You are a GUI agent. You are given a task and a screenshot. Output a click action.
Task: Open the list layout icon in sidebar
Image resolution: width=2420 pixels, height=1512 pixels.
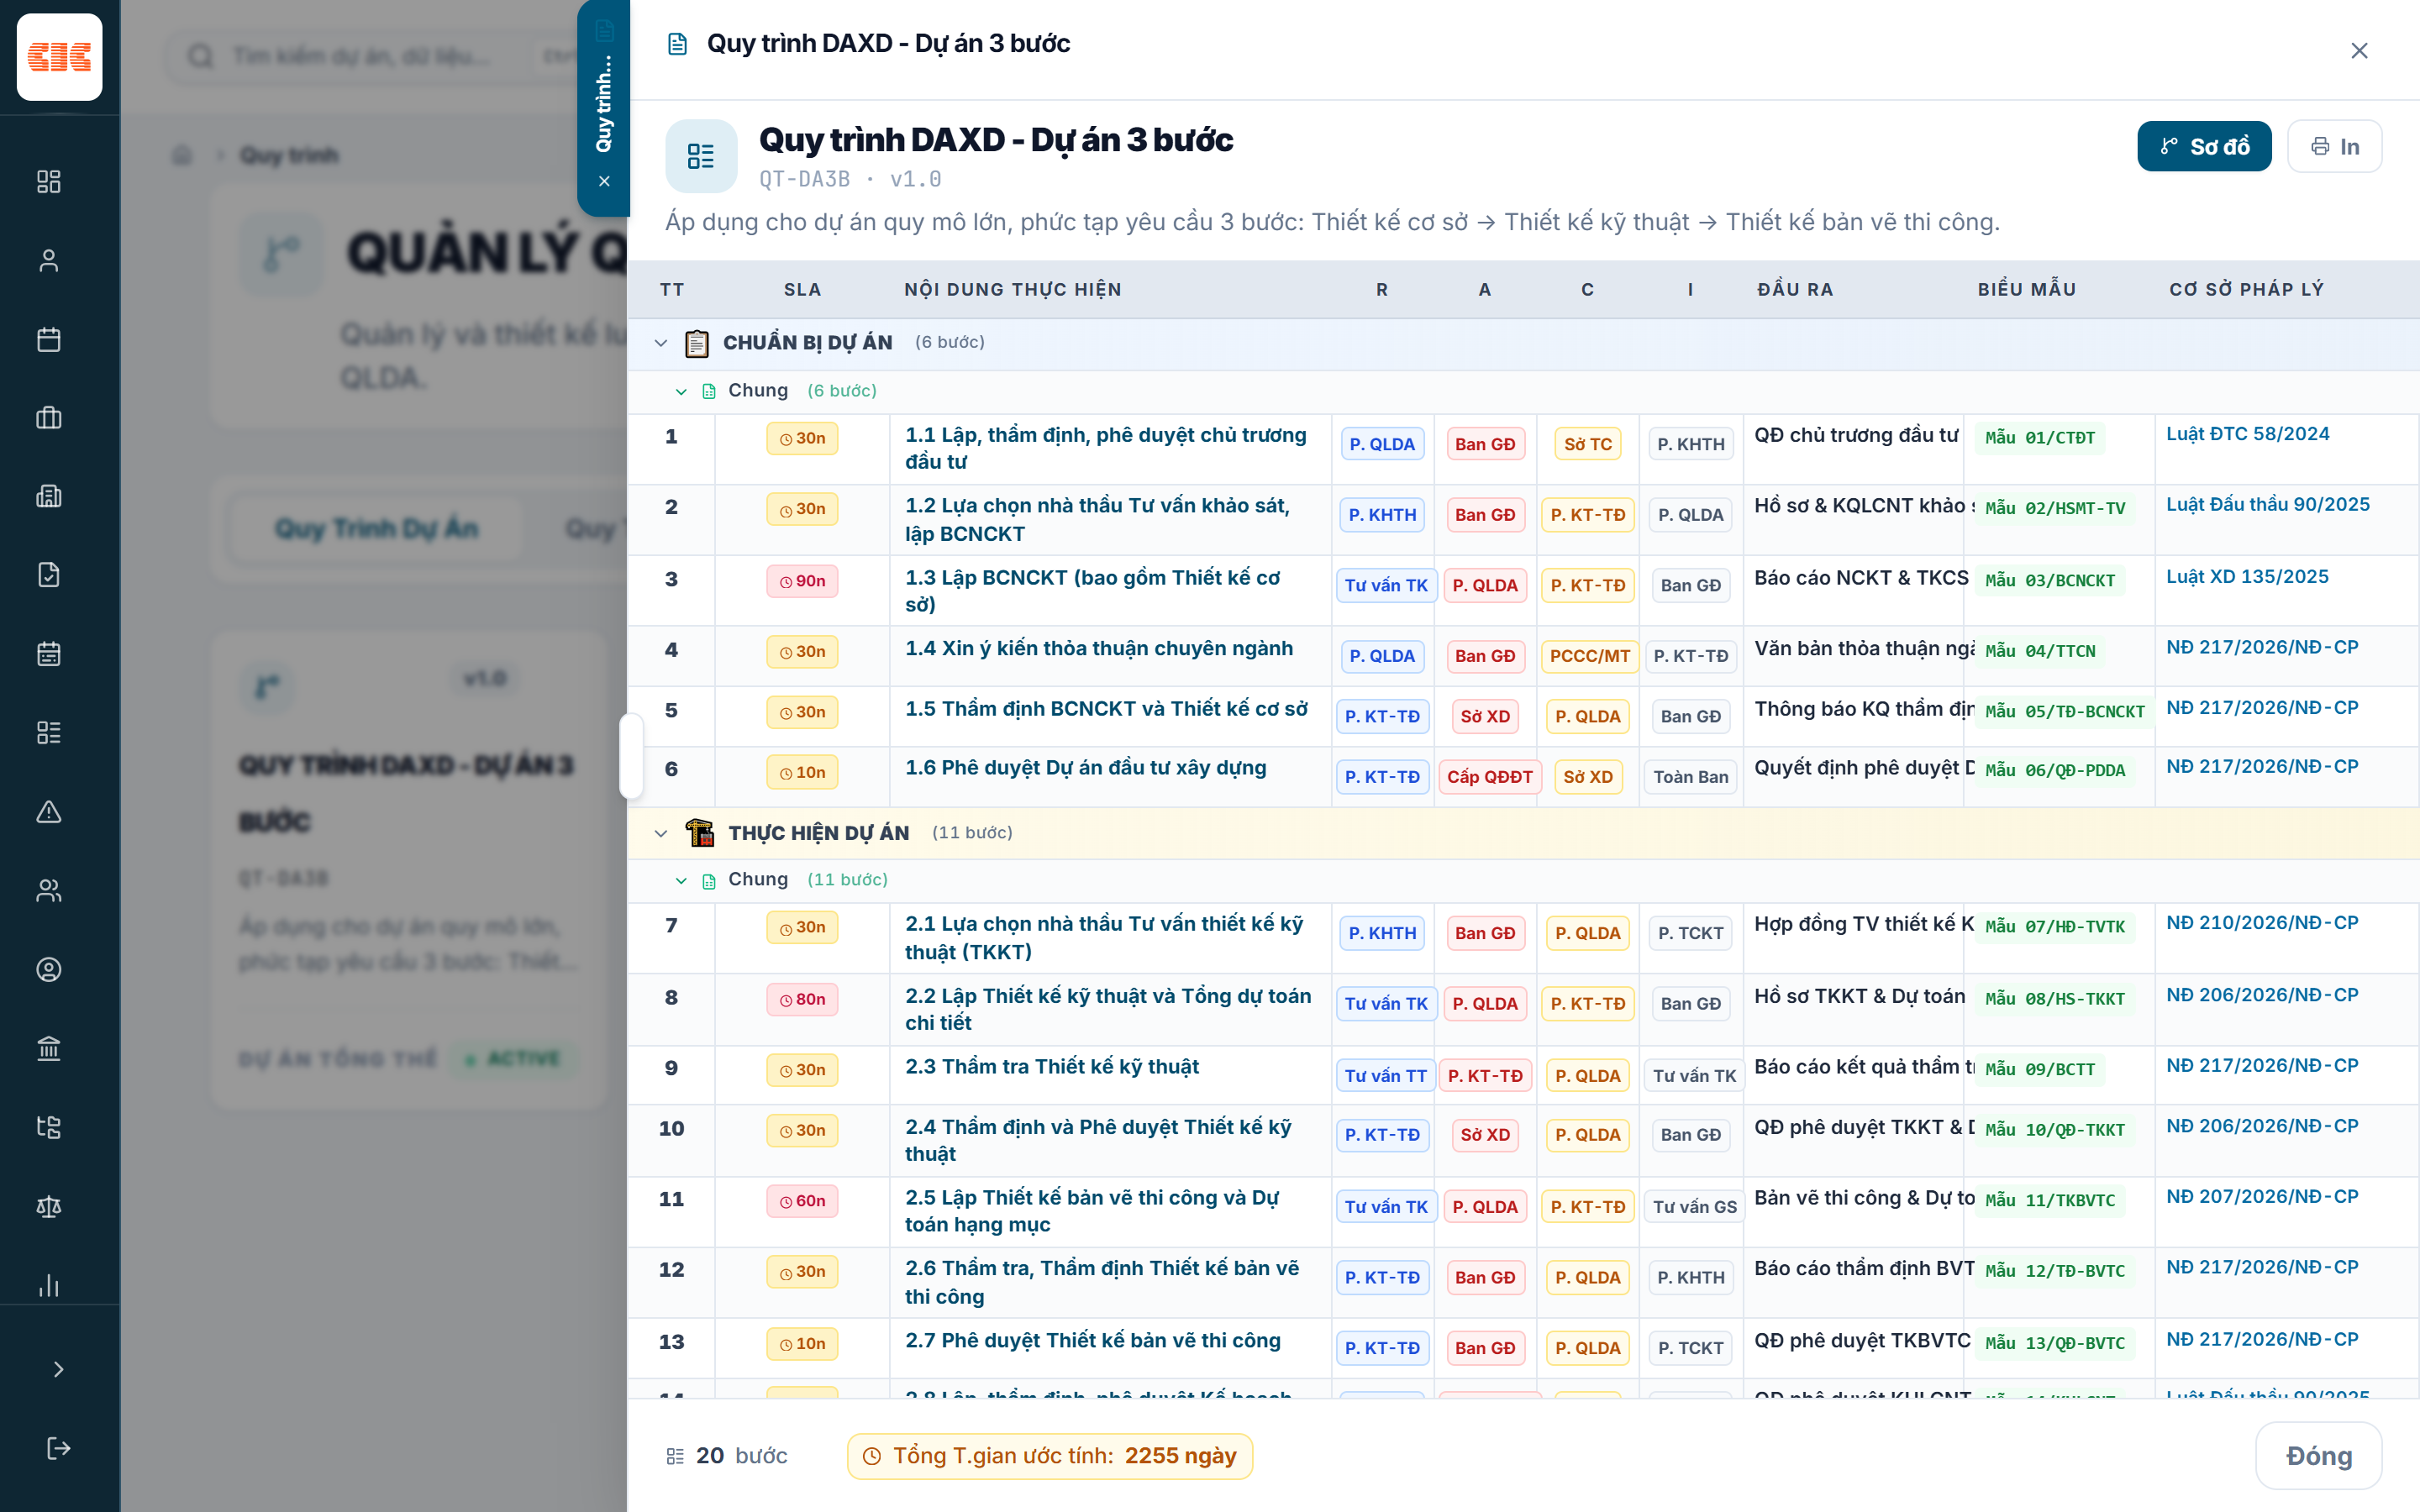pyautogui.click(x=49, y=732)
